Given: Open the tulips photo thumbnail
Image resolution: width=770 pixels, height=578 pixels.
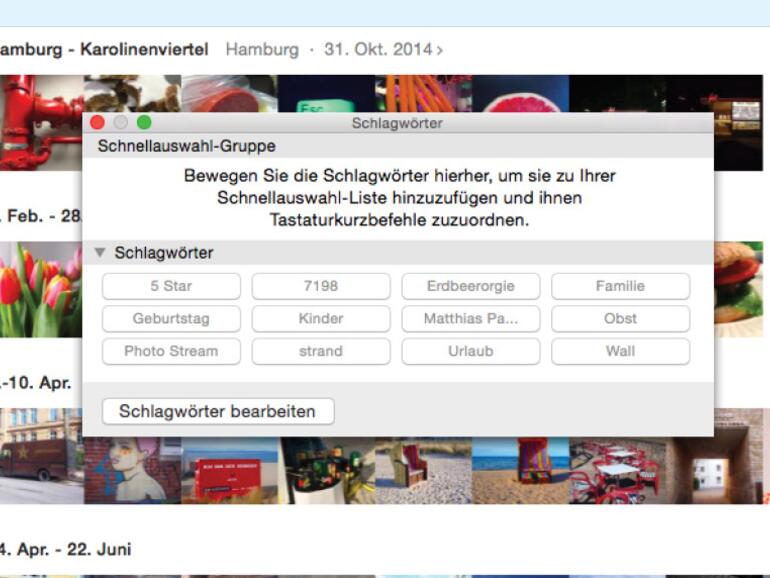Looking at the screenshot, I should pyautogui.click(x=41, y=290).
